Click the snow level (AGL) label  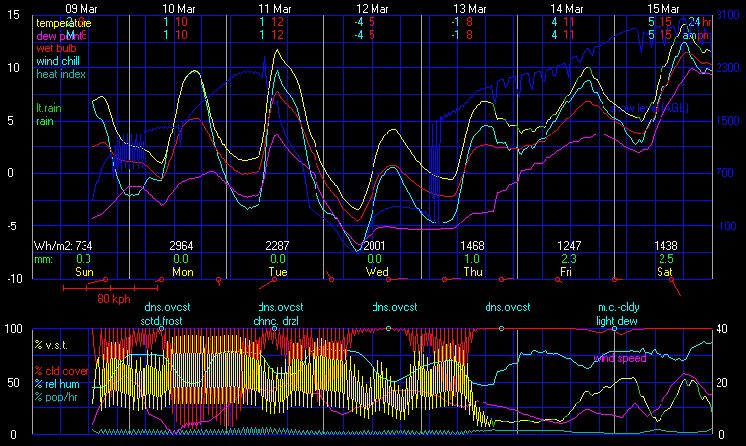click(649, 109)
